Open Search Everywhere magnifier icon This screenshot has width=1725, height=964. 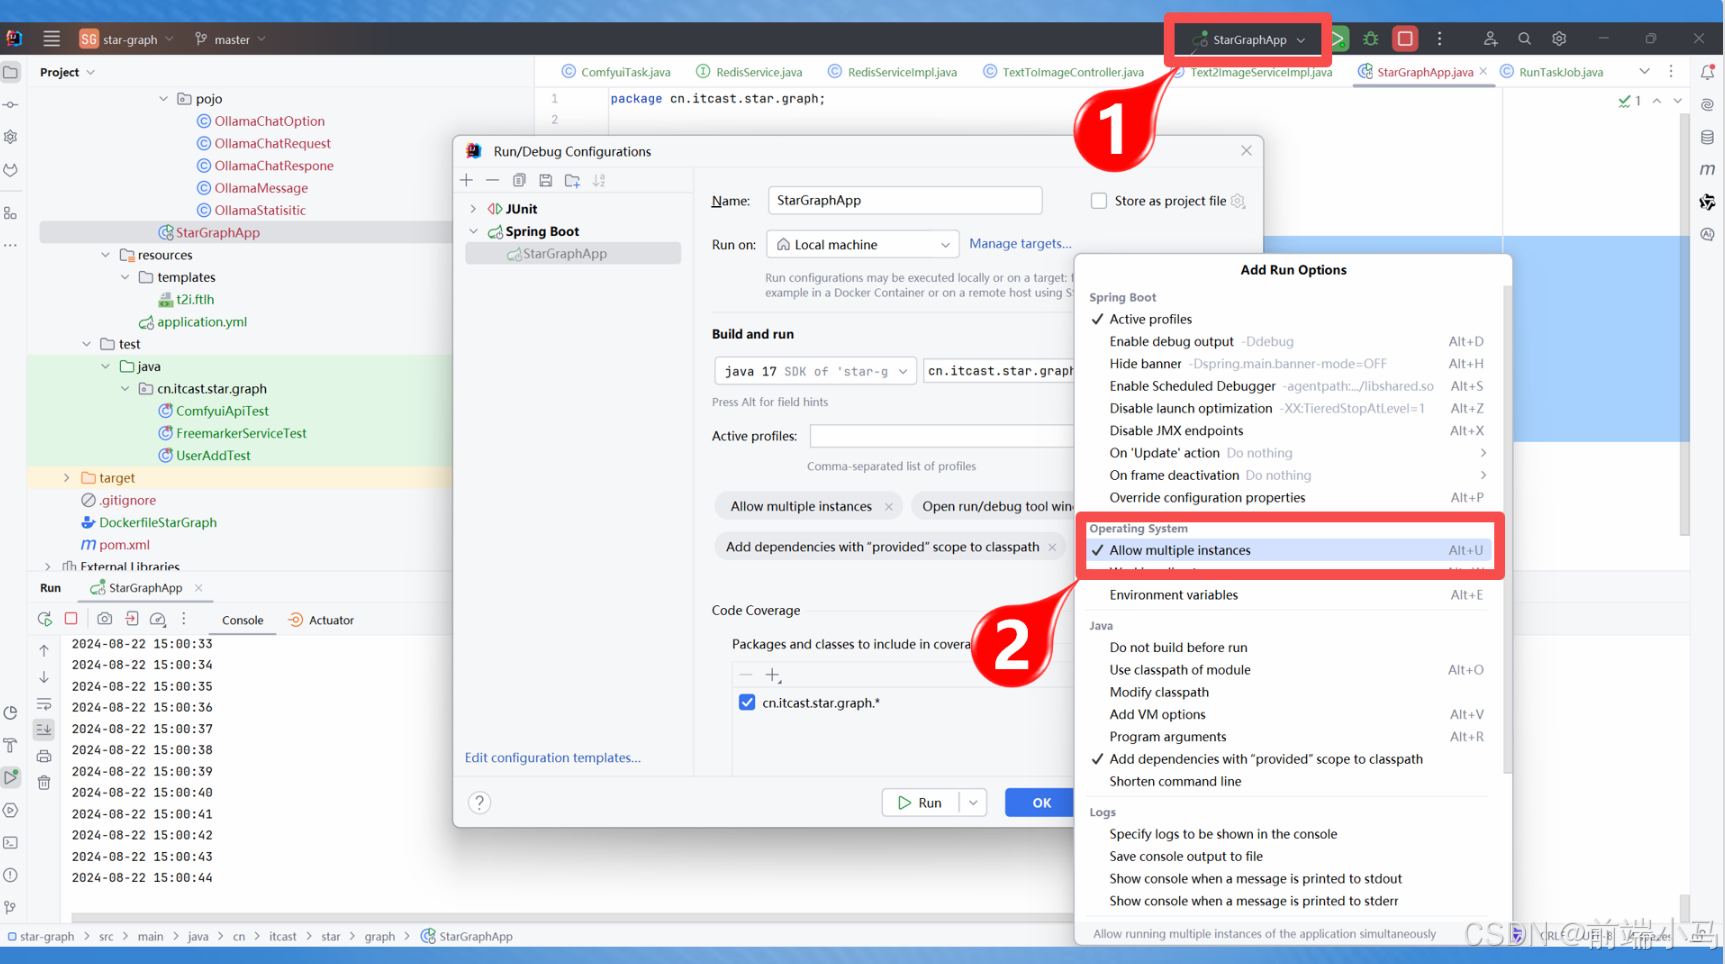click(x=1524, y=39)
